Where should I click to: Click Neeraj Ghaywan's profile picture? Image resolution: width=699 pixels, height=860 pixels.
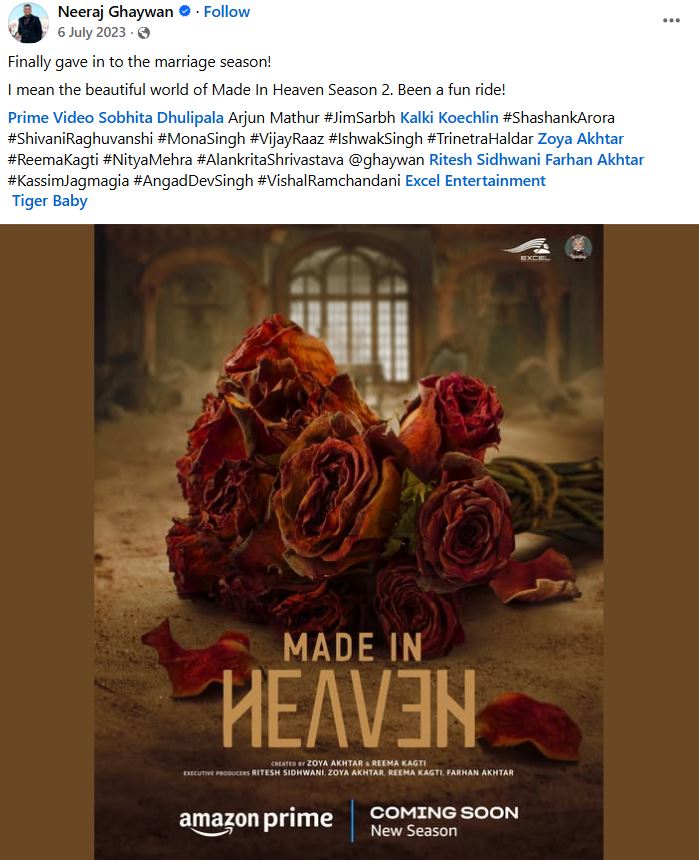28,22
